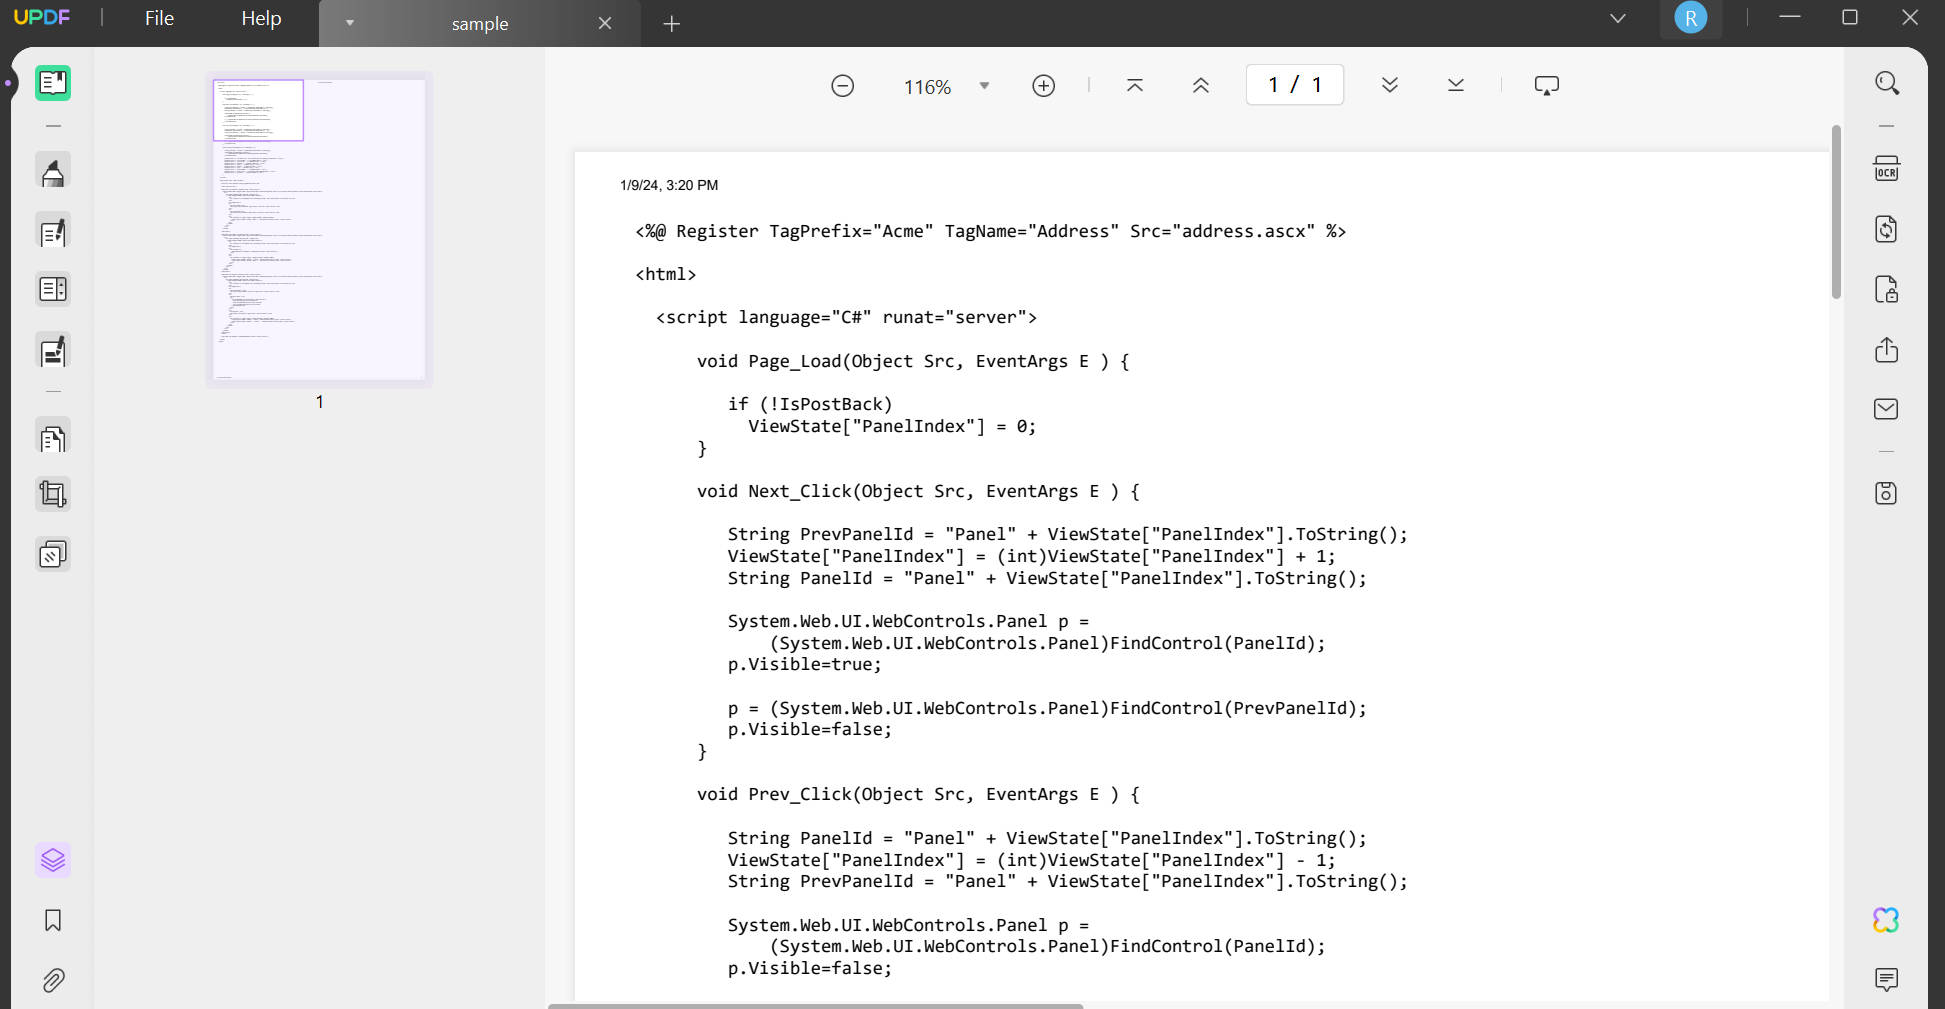Go to the first page
Viewport: 1945px width, 1009px height.
[x=1135, y=86]
